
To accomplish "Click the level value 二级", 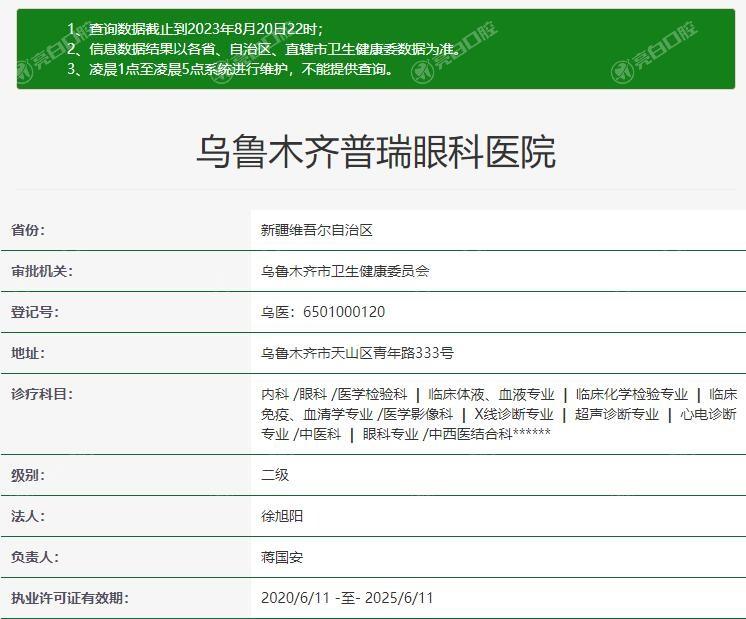I will coord(275,475).
